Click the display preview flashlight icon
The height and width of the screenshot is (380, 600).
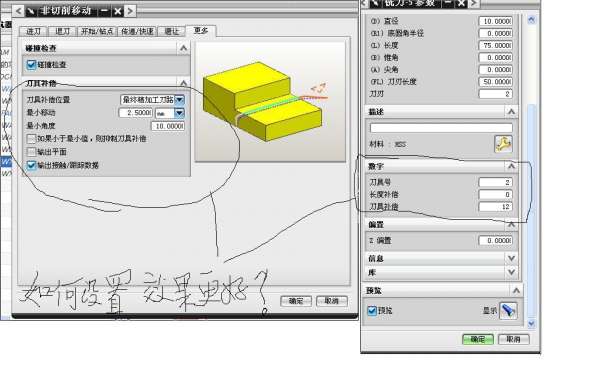pos(508,310)
